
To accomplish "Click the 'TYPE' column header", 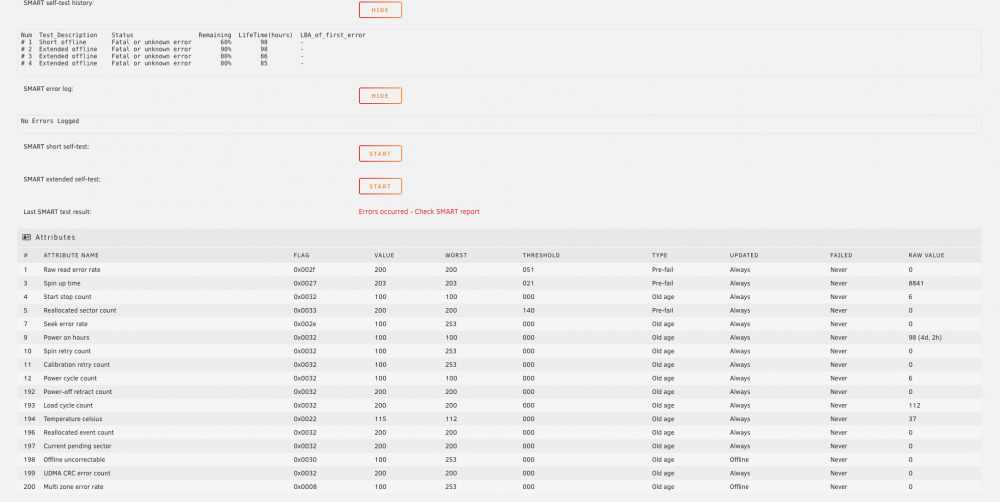I will click(x=659, y=255).
